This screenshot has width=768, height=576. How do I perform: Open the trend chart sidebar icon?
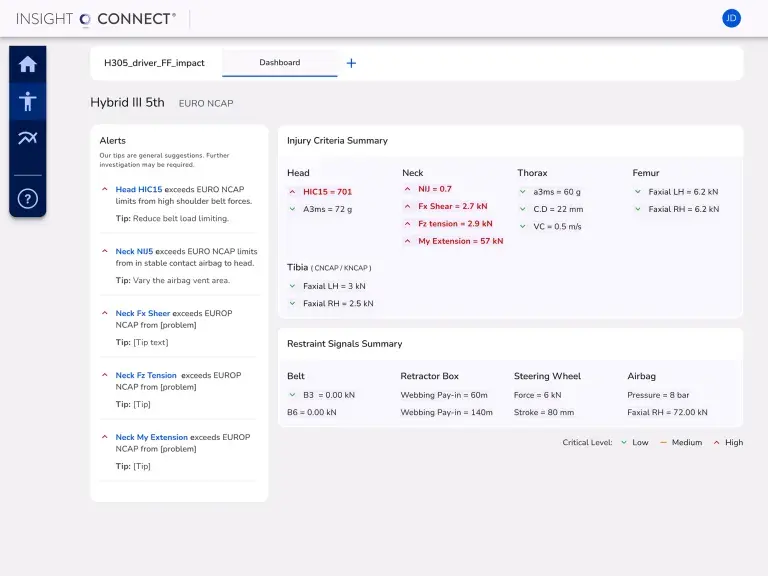28,138
